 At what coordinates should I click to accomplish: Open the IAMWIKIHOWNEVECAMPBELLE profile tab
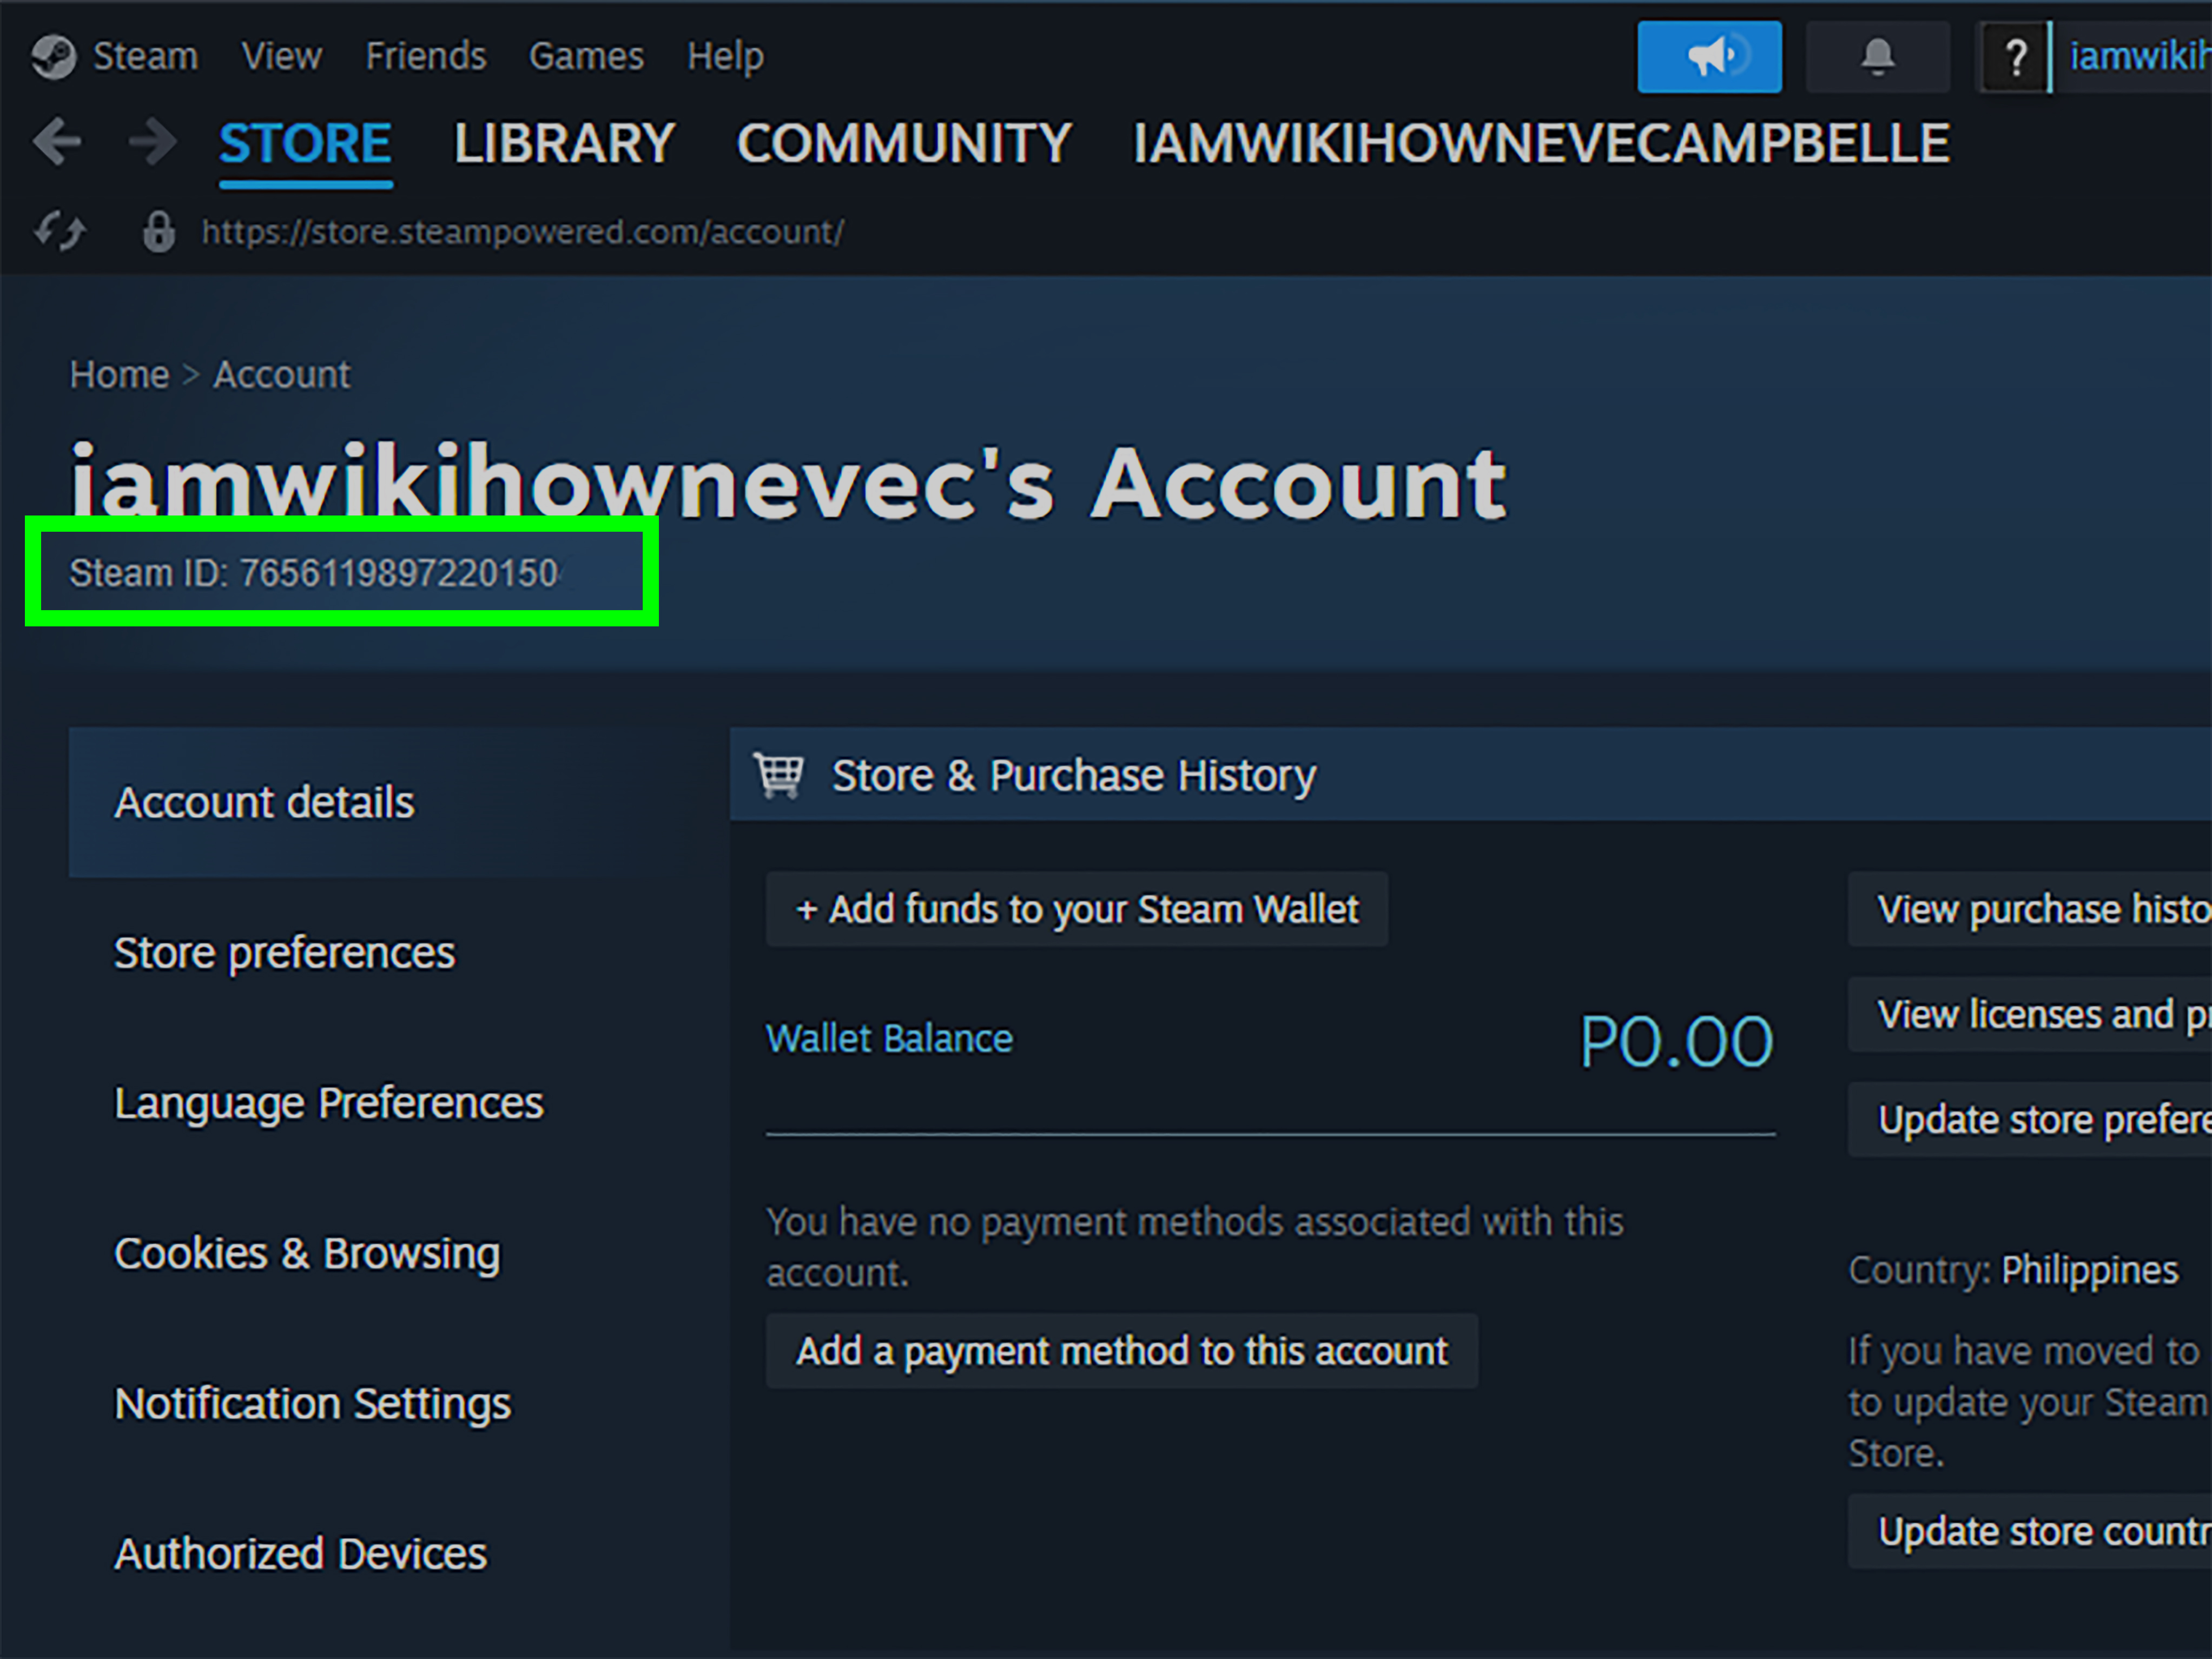[x=1540, y=143]
